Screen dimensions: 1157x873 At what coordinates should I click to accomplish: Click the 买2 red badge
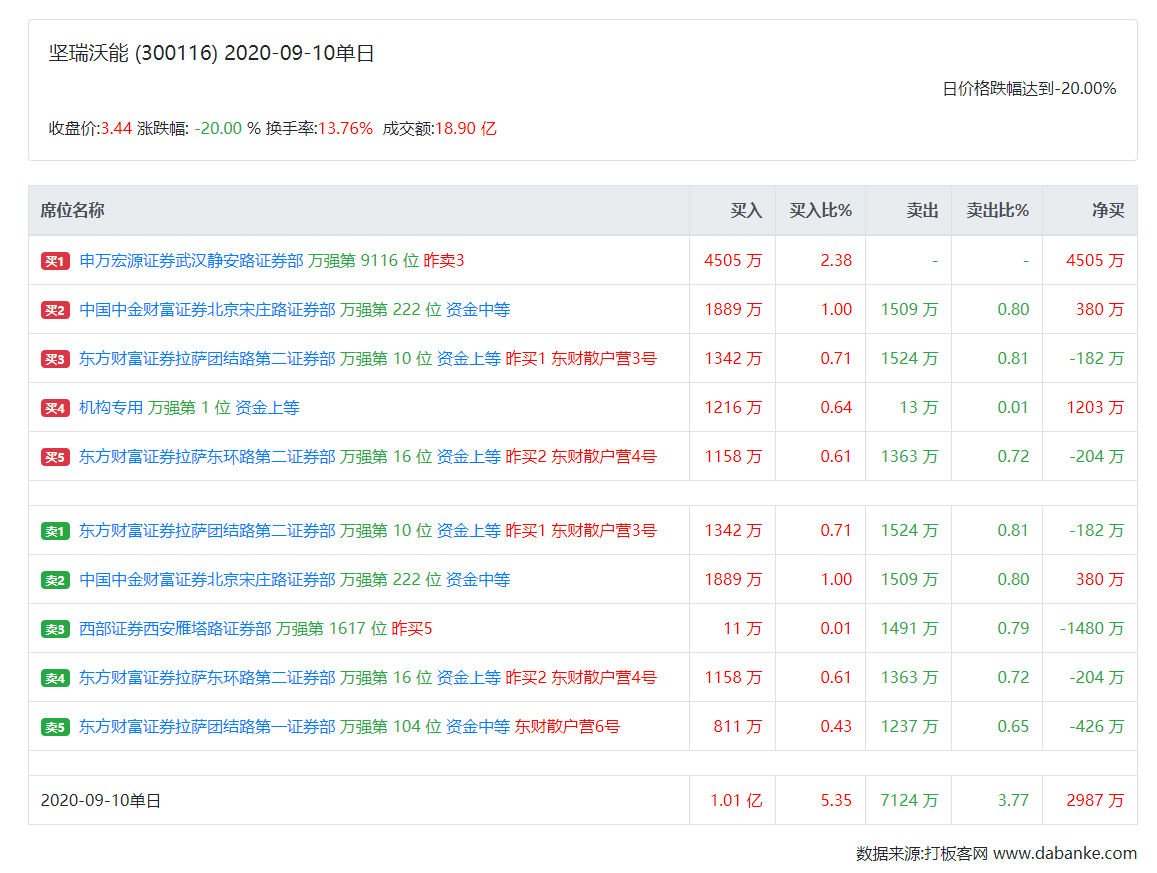tap(55, 310)
